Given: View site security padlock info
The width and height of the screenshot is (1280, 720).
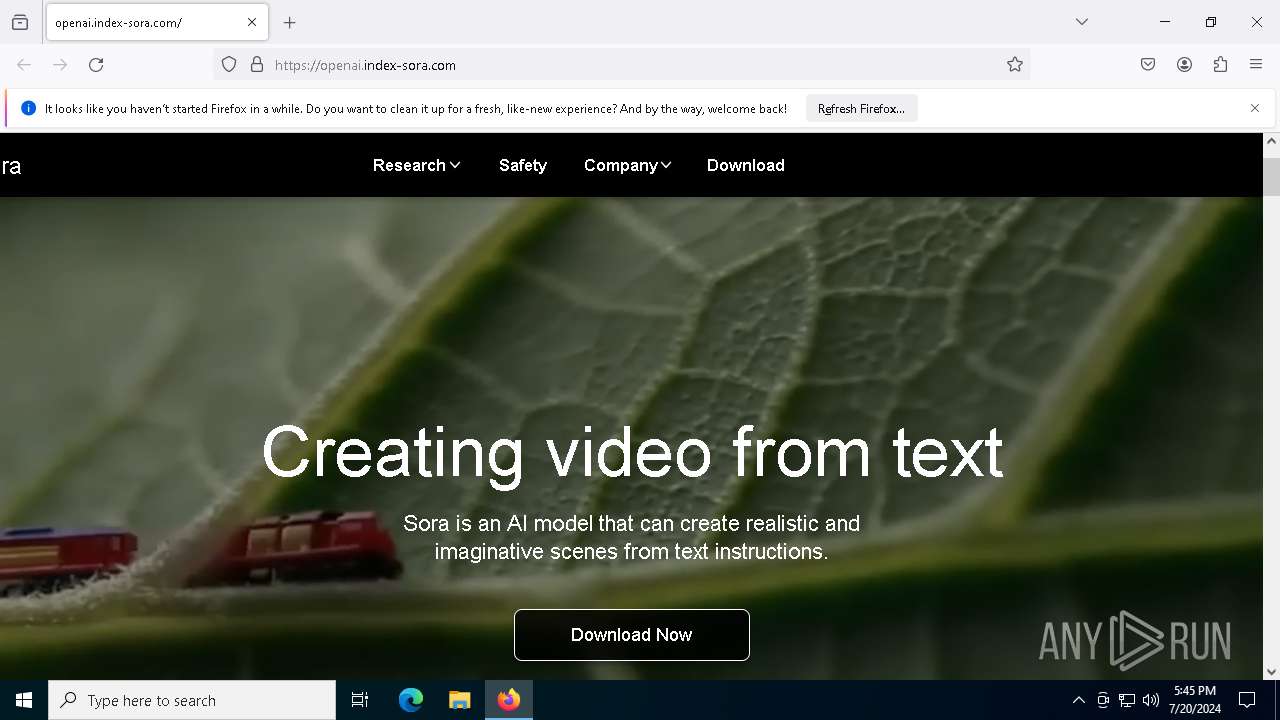Looking at the screenshot, I should point(257,65).
